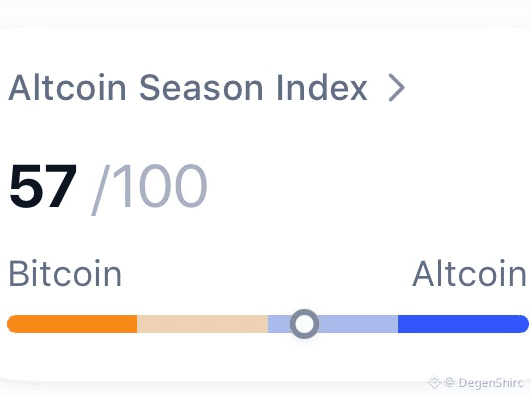Click the bold 57 index value
The height and width of the screenshot is (398, 531).
tap(43, 186)
